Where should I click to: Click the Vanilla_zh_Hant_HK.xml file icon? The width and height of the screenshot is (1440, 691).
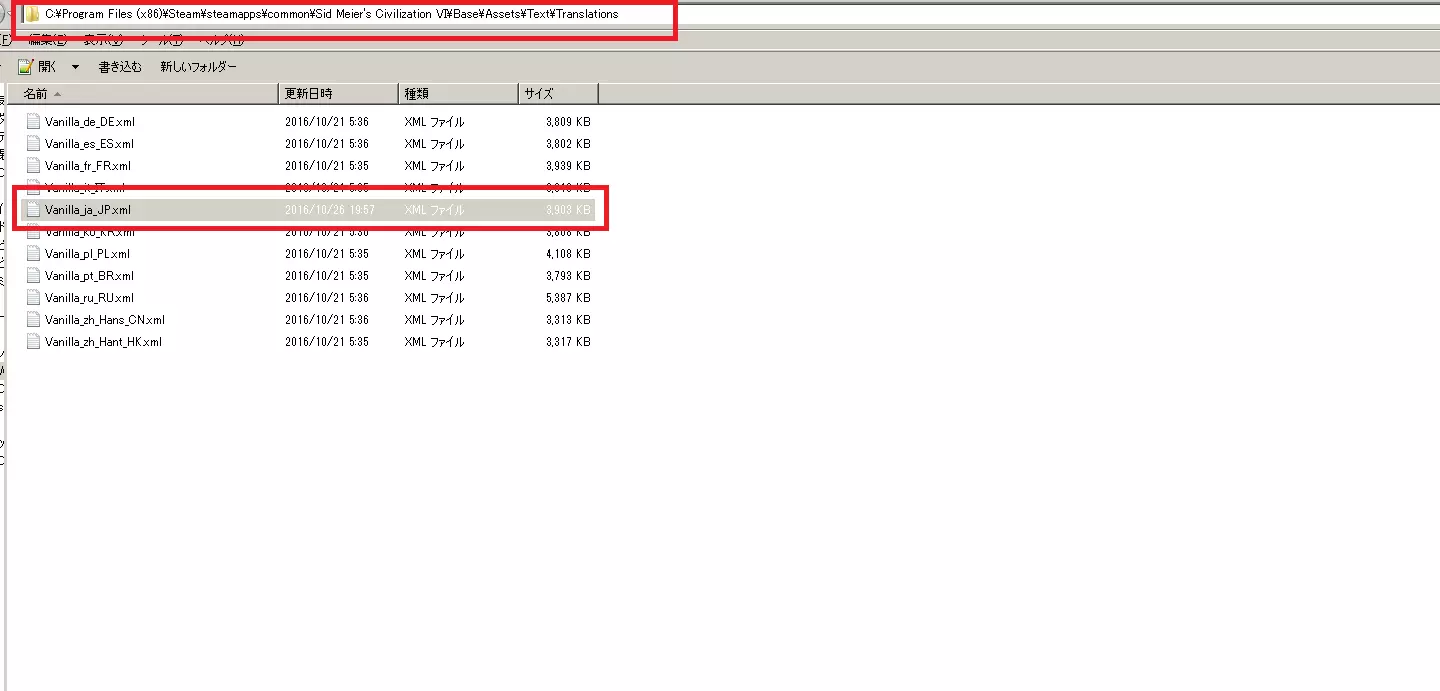(x=34, y=341)
